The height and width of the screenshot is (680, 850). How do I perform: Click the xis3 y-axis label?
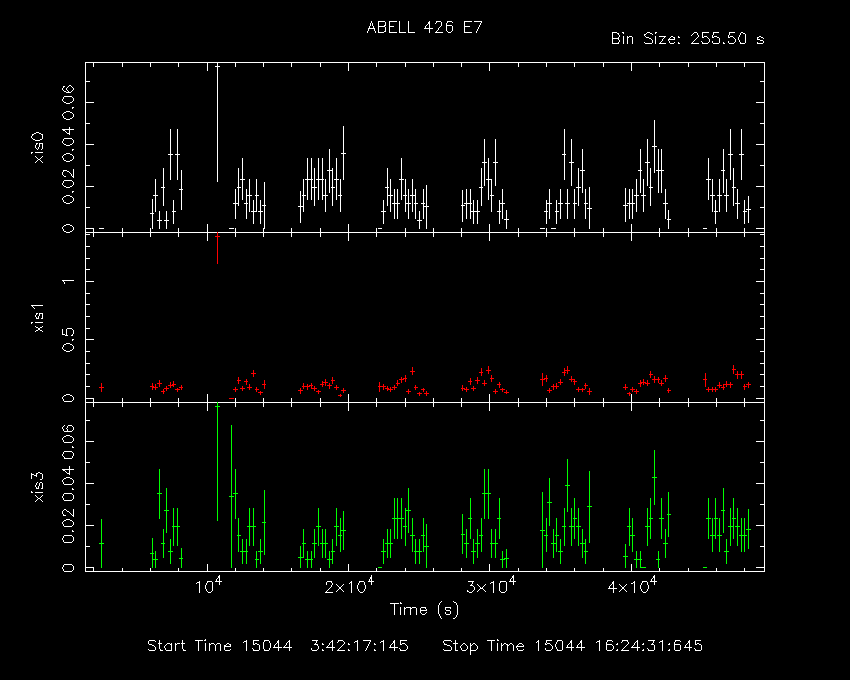coord(38,487)
